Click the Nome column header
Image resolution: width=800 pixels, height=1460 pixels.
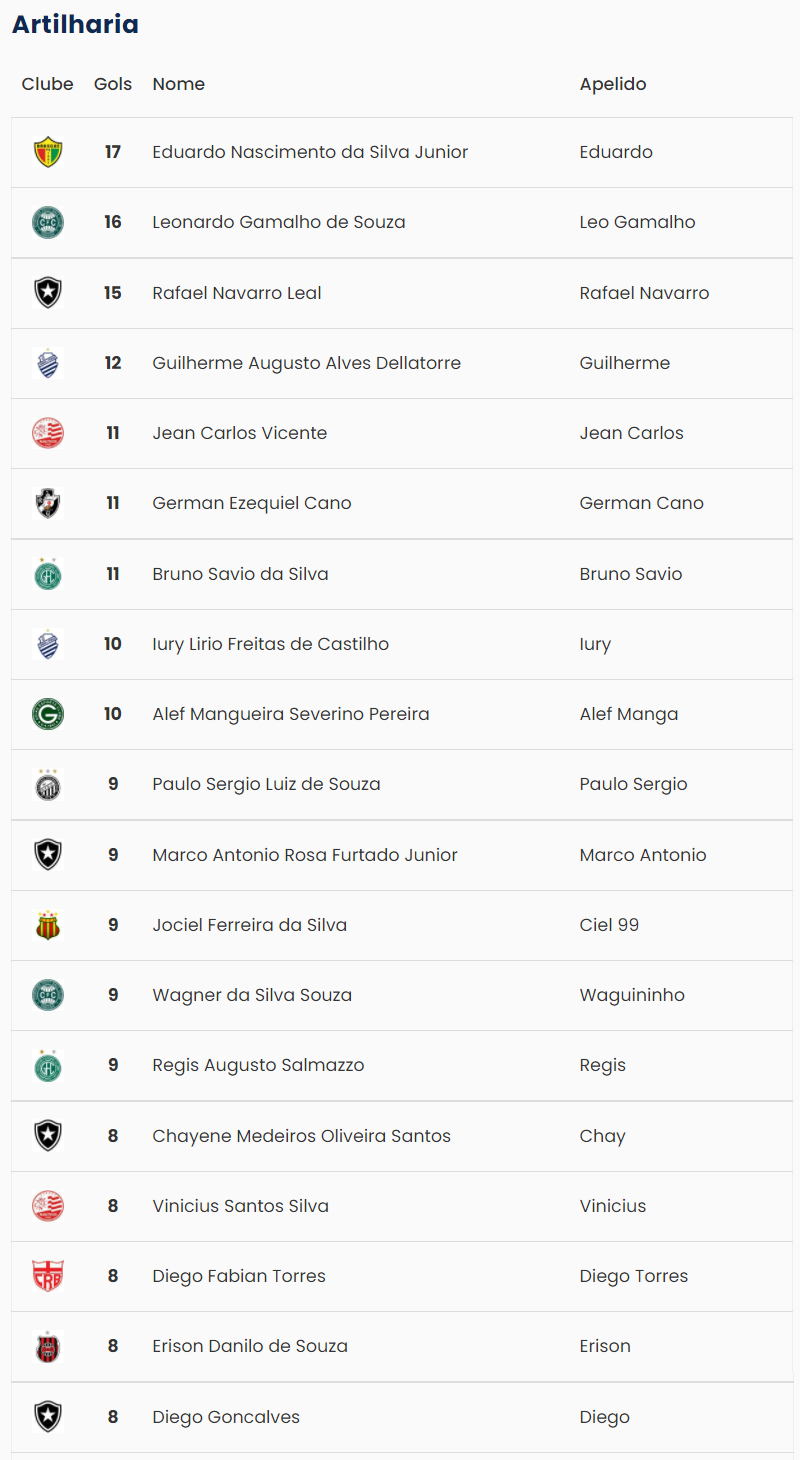click(179, 84)
